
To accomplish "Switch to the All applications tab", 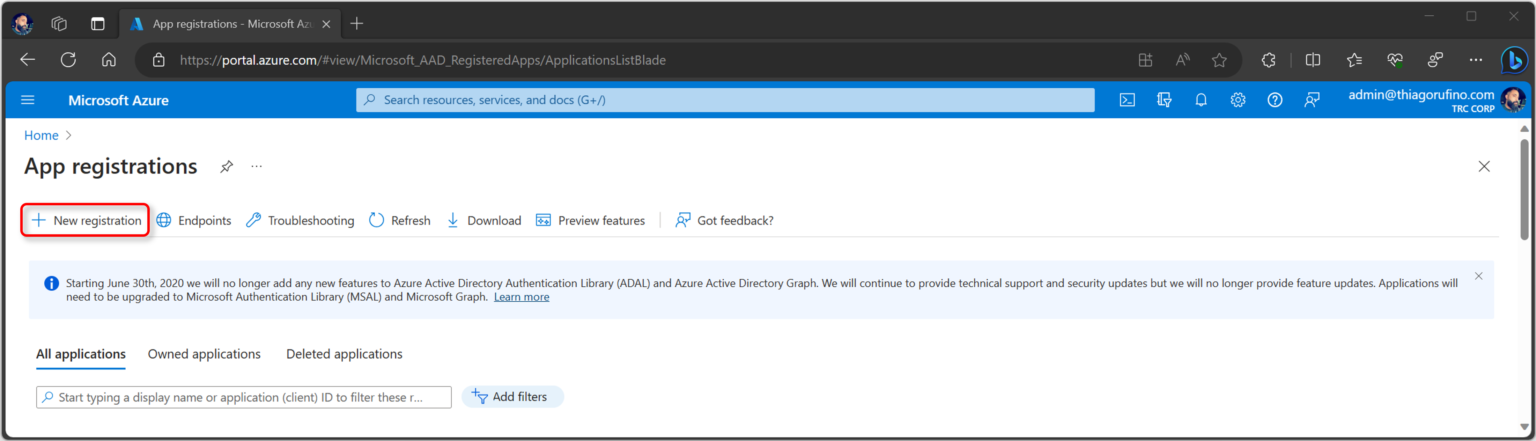I will click(x=81, y=354).
